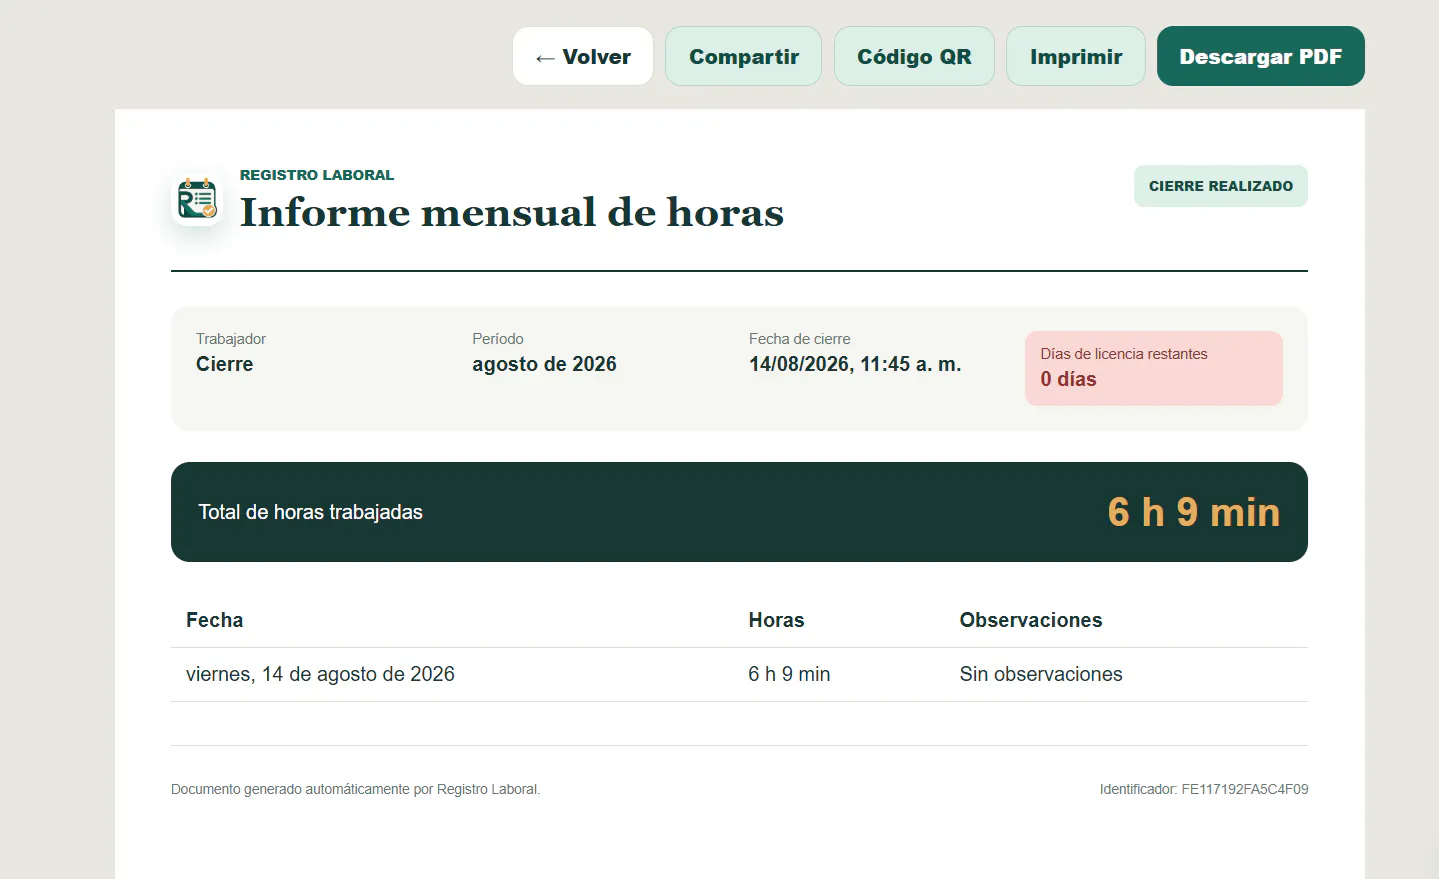
Task: Click the closing date 14/08/2026, 11:45 a. m.
Action: click(855, 364)
